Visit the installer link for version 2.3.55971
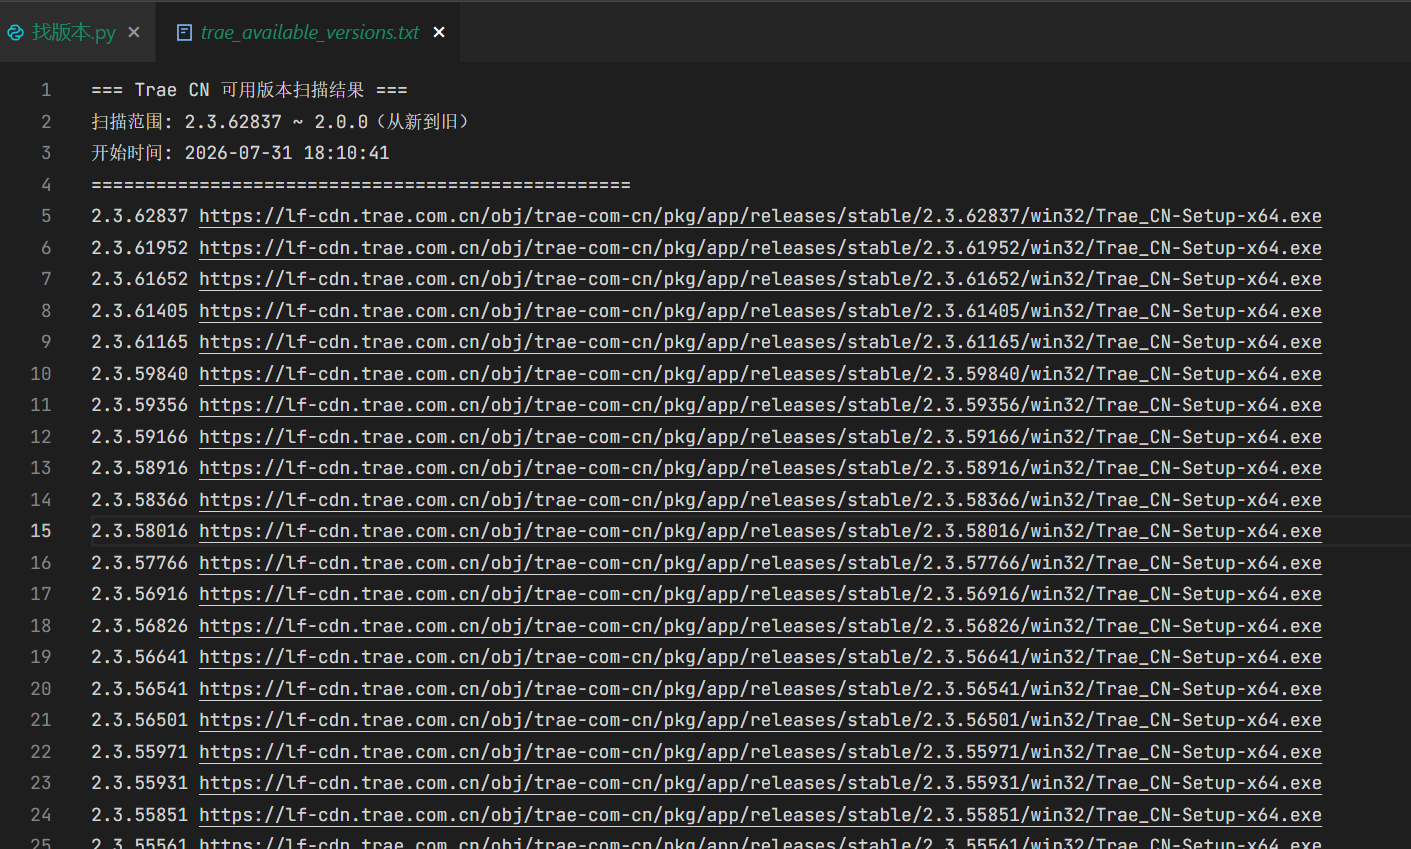1411x849 pixels. pos(760,752)
